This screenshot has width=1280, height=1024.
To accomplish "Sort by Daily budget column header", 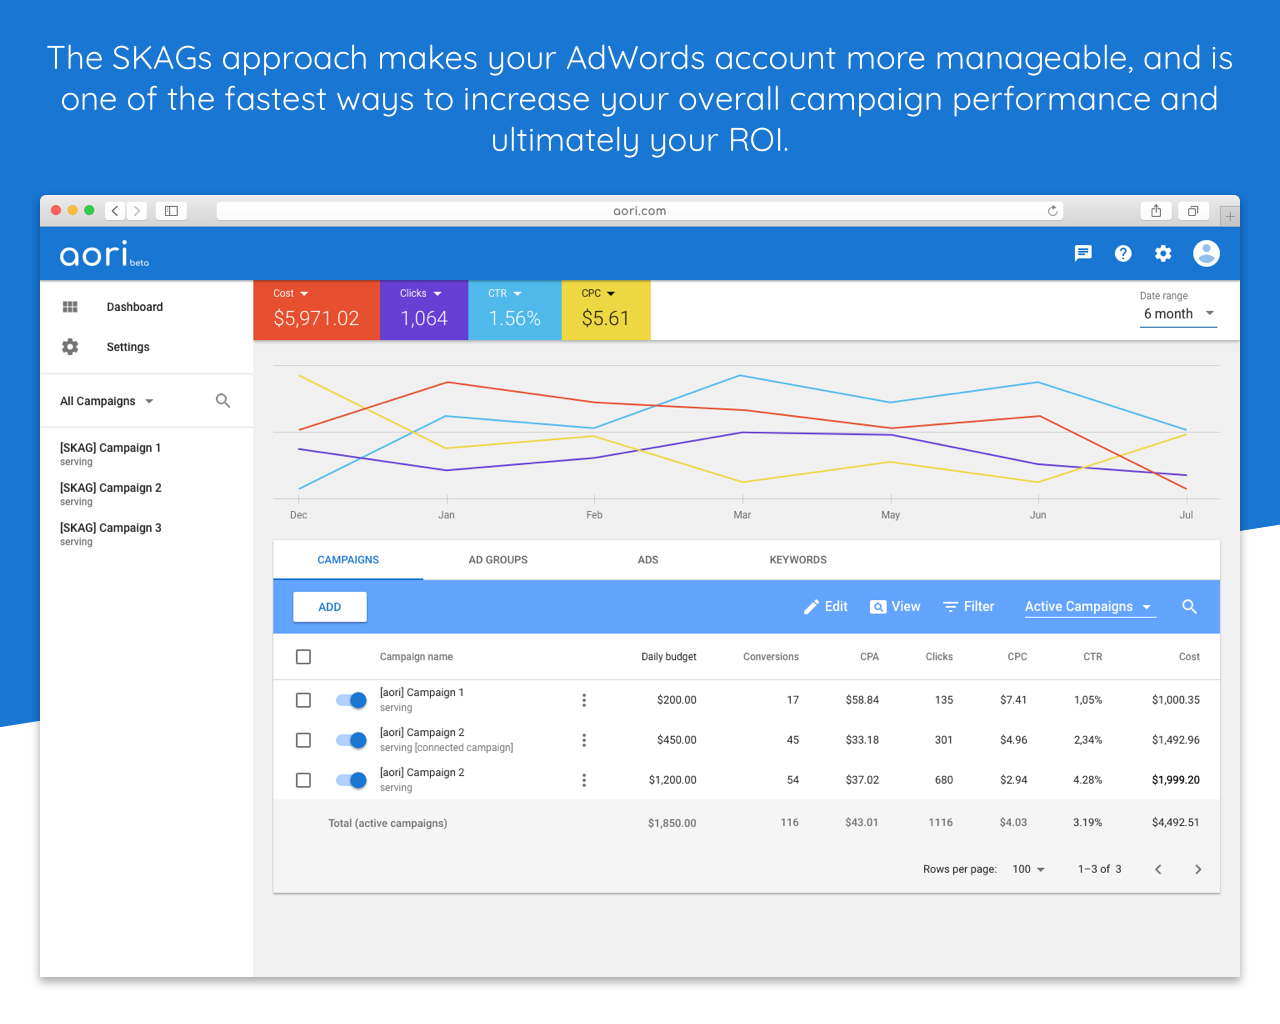I will click(x=669, y=657).
